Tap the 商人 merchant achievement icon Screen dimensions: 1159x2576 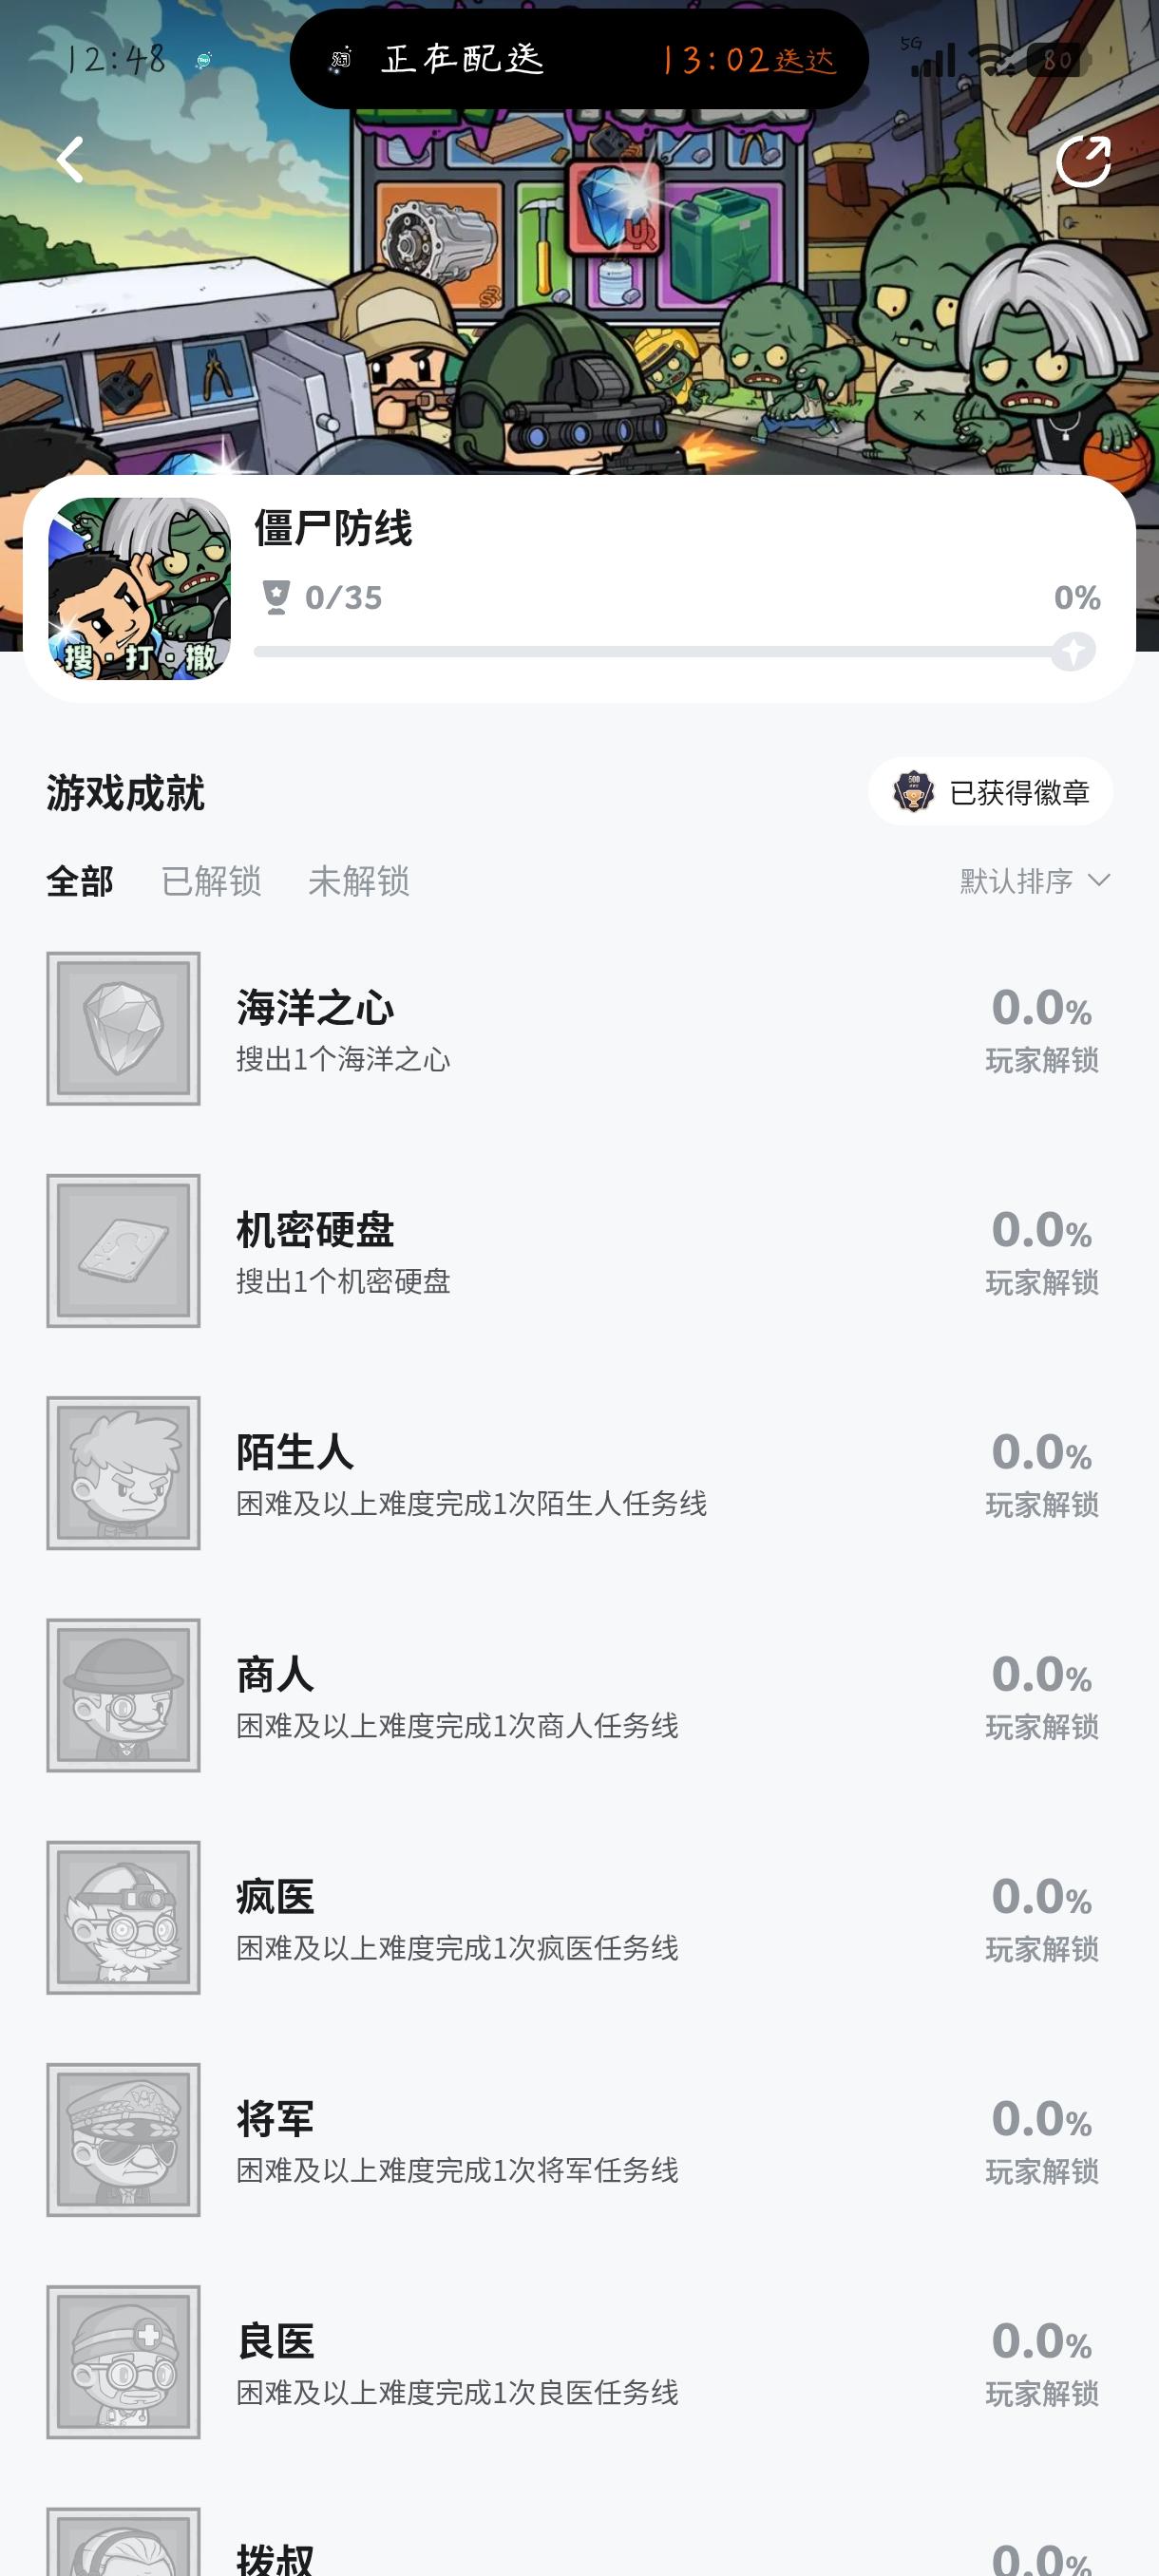(123, 1695)
